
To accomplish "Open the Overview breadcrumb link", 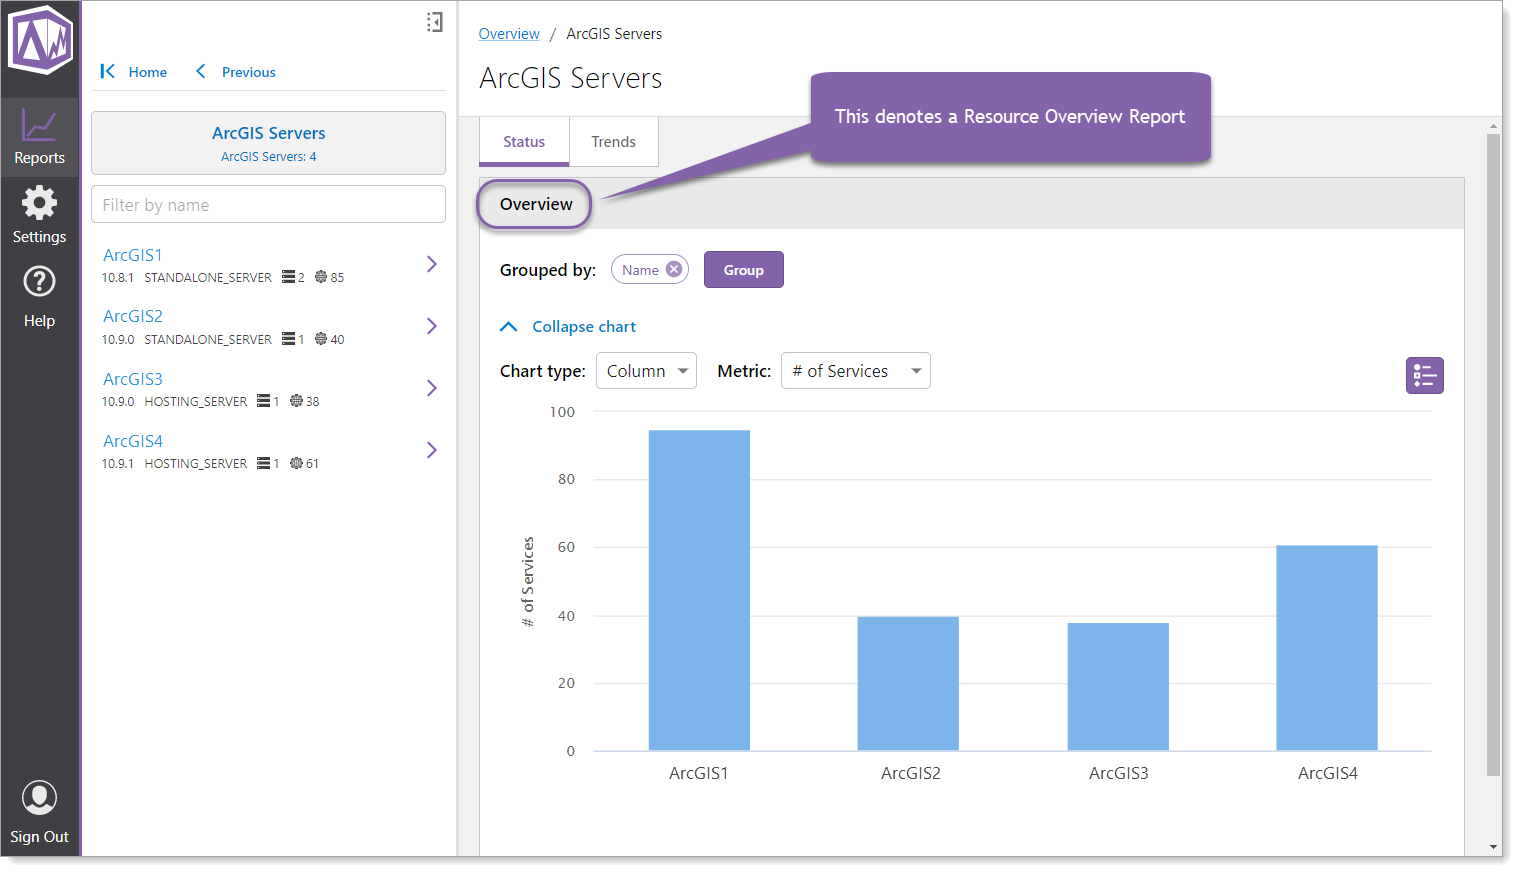I will pos(509,33).
